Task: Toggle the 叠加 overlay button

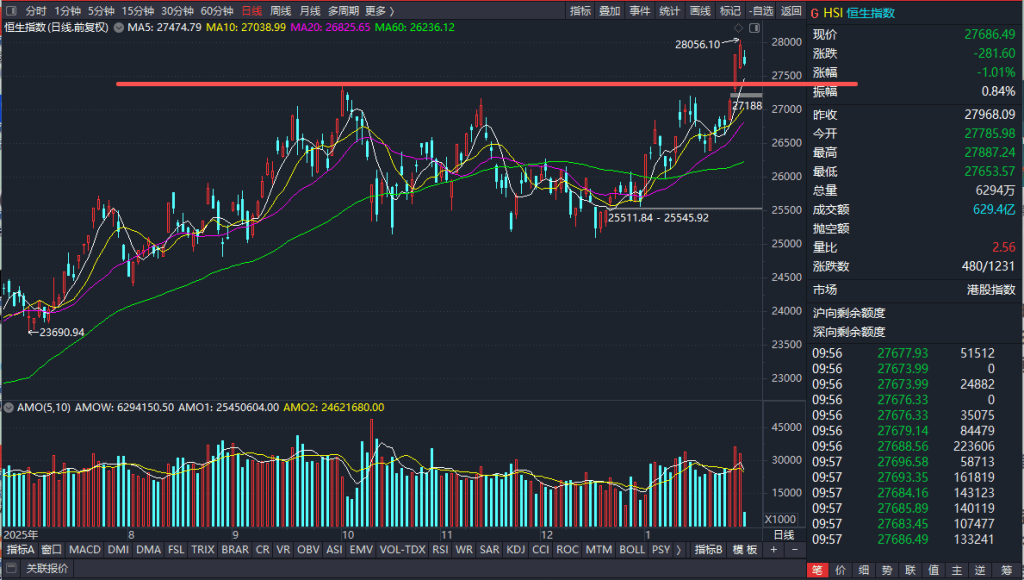Action: coord(609,11)
